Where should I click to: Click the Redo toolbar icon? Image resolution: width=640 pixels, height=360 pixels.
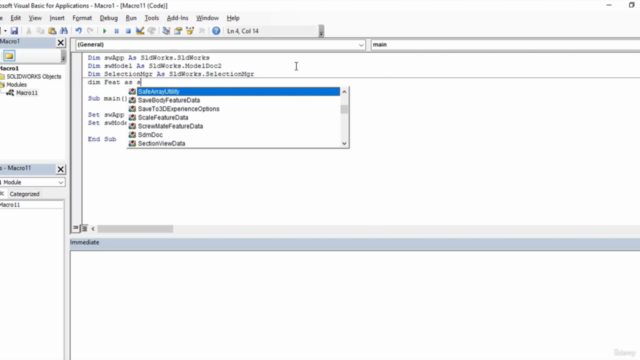point(90,31)
